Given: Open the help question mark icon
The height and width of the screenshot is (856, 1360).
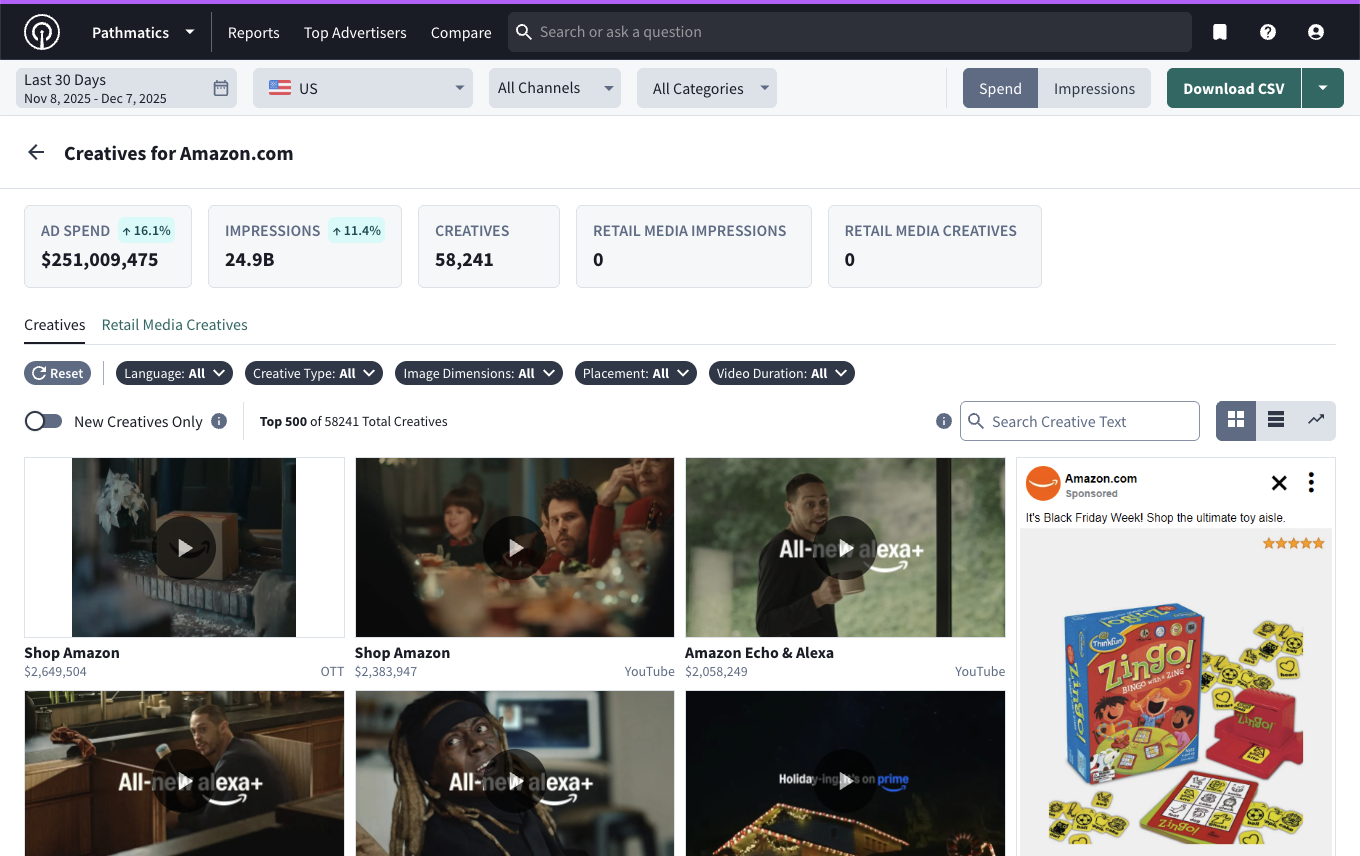Looking at the screenshot, I should click(x=1268, y=32).
